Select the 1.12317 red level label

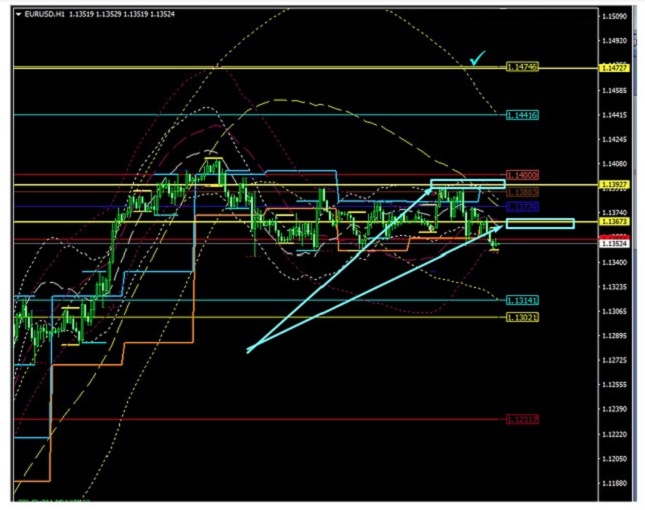(x=522, y=419)
